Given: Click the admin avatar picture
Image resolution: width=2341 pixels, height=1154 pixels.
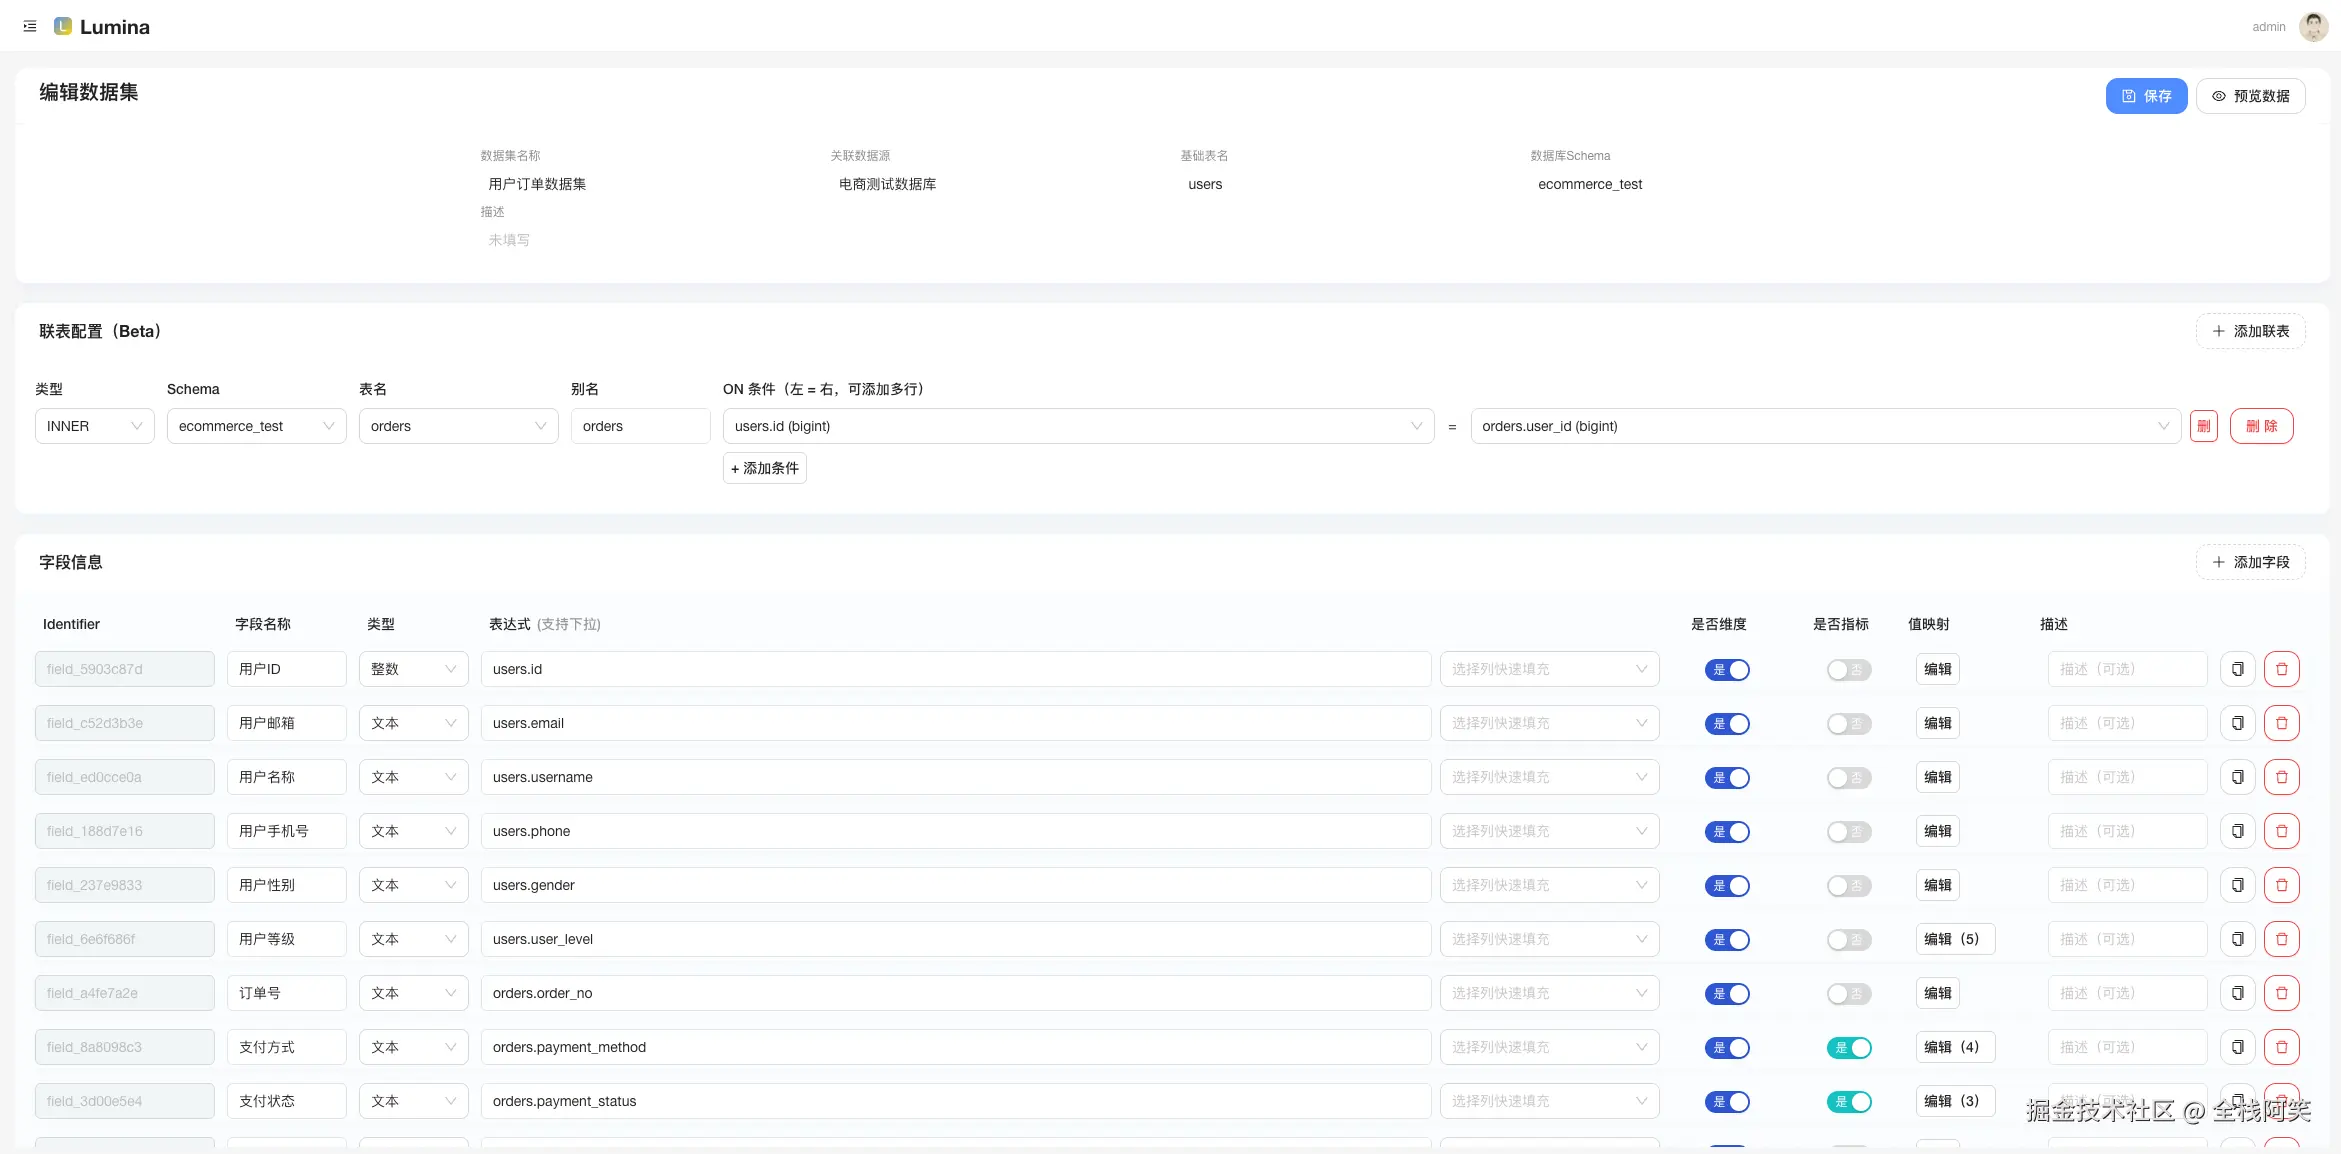Looking at the screenshot, I should click(x=2313, y=26).
